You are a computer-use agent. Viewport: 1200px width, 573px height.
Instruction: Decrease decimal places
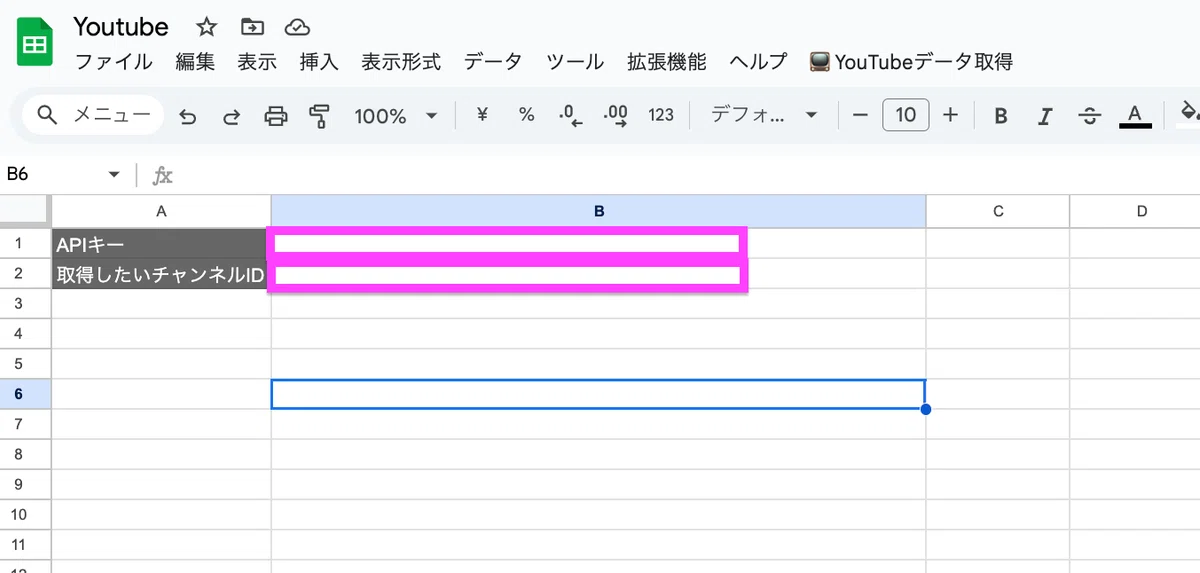[570, 116]
